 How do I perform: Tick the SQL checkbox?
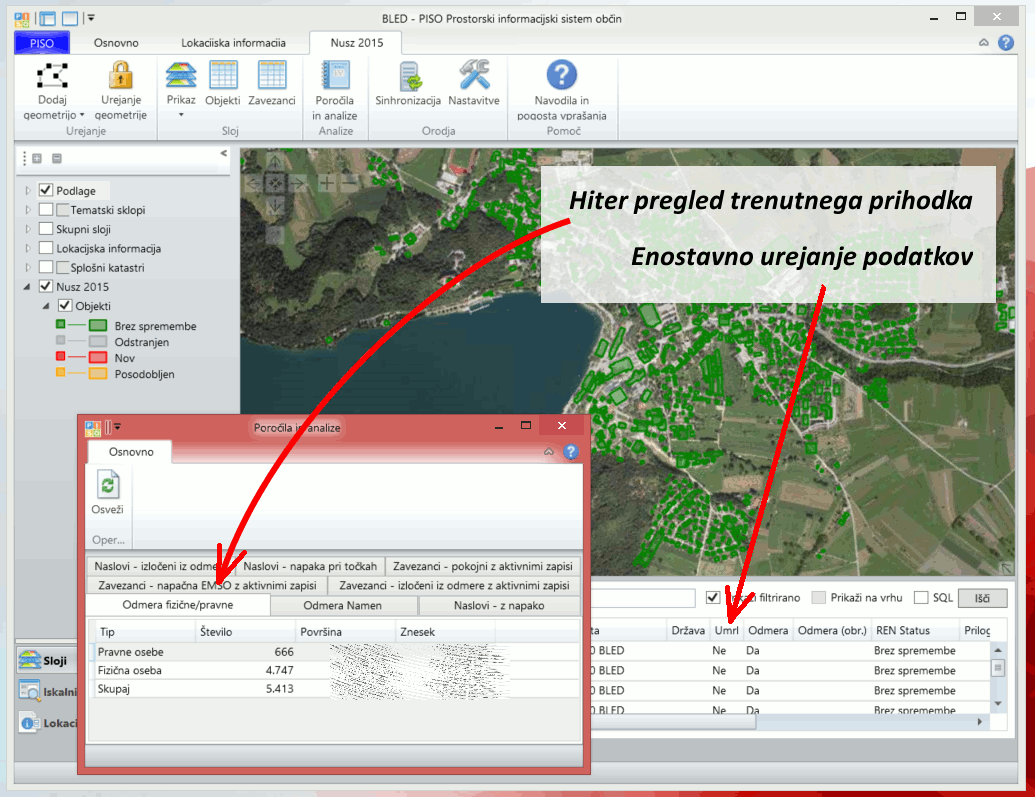(x=921, y=598)
